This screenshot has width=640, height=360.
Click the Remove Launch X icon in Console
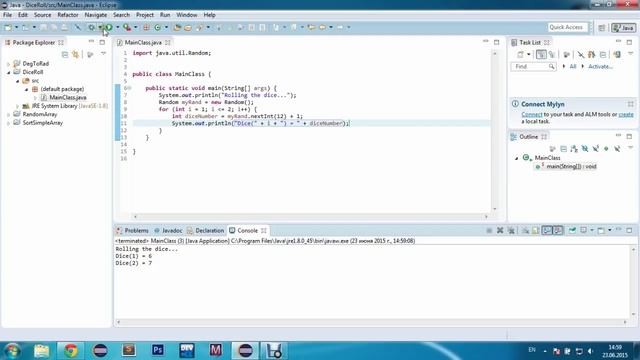tap(500, 231)
